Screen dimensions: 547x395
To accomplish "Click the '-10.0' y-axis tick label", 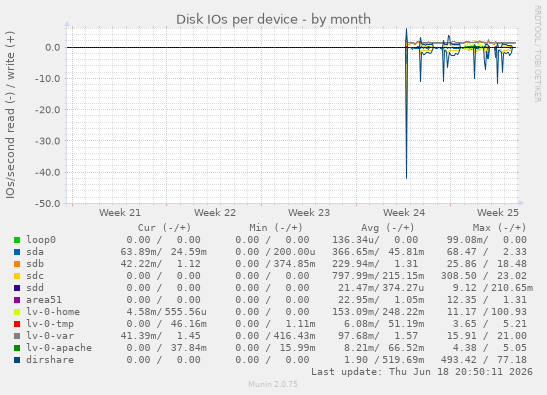I will coord(47,79).
